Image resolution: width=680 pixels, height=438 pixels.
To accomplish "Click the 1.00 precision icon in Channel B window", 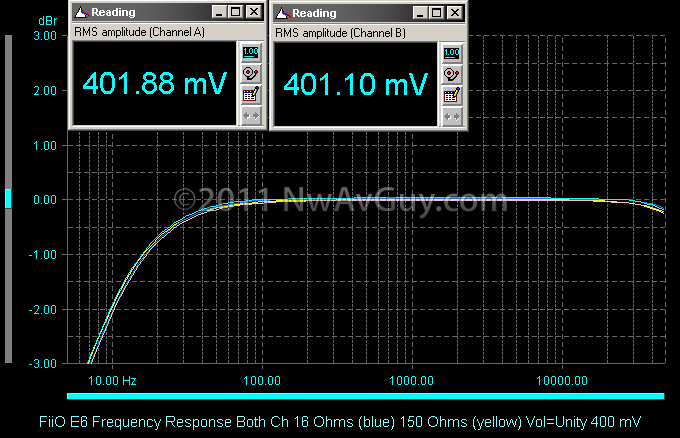I will click(452, 53).
